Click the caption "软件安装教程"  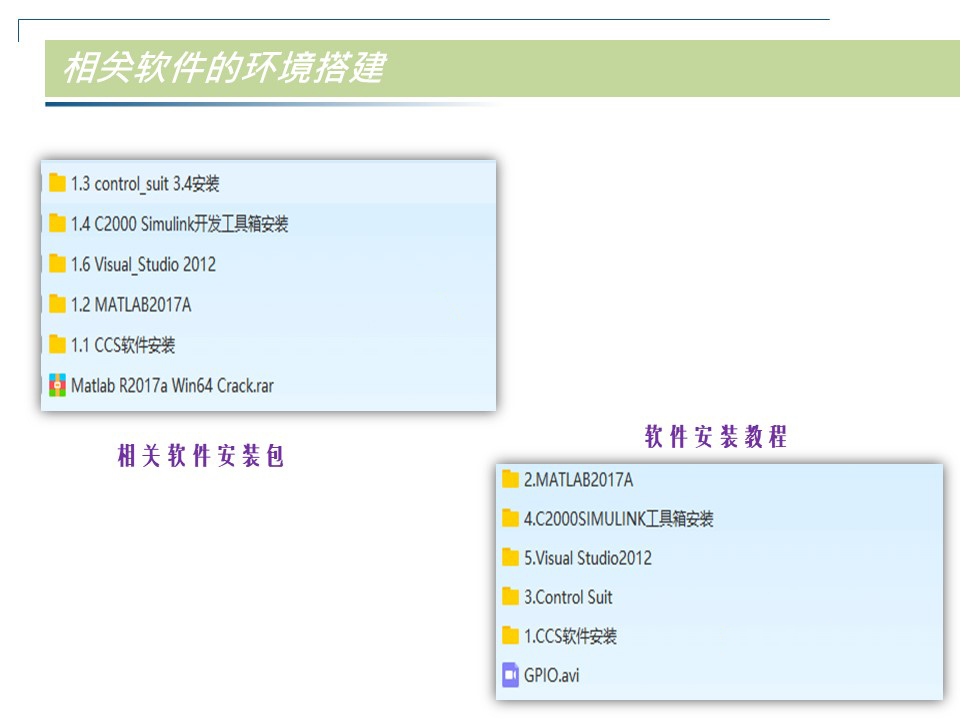pos(716,437)
